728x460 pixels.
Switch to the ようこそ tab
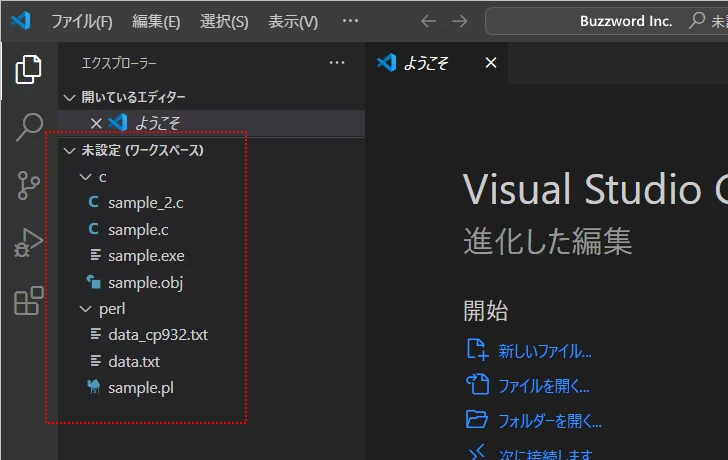click(436, 63)
